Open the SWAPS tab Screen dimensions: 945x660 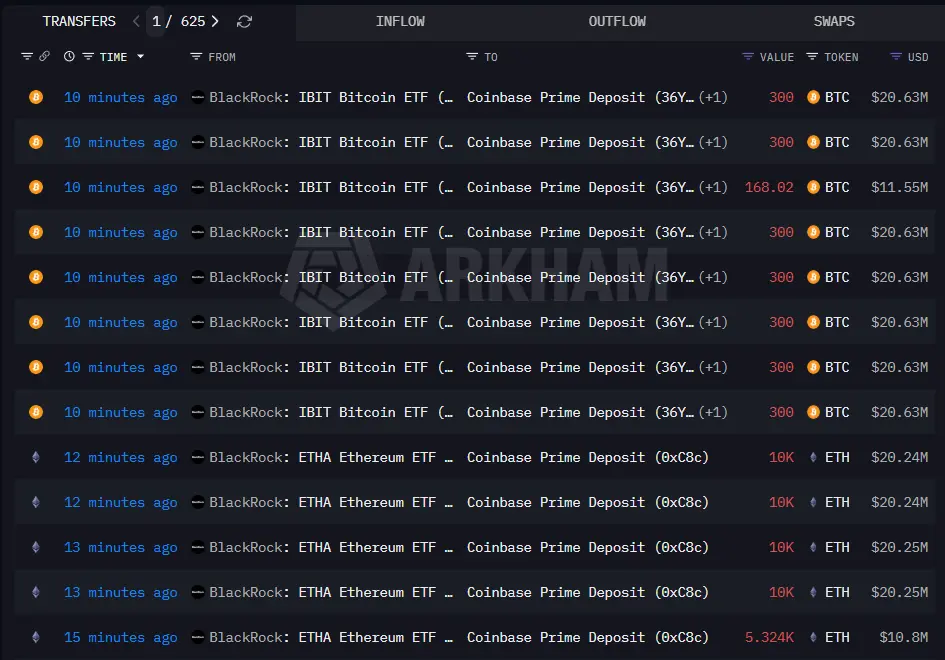(834, 21)
